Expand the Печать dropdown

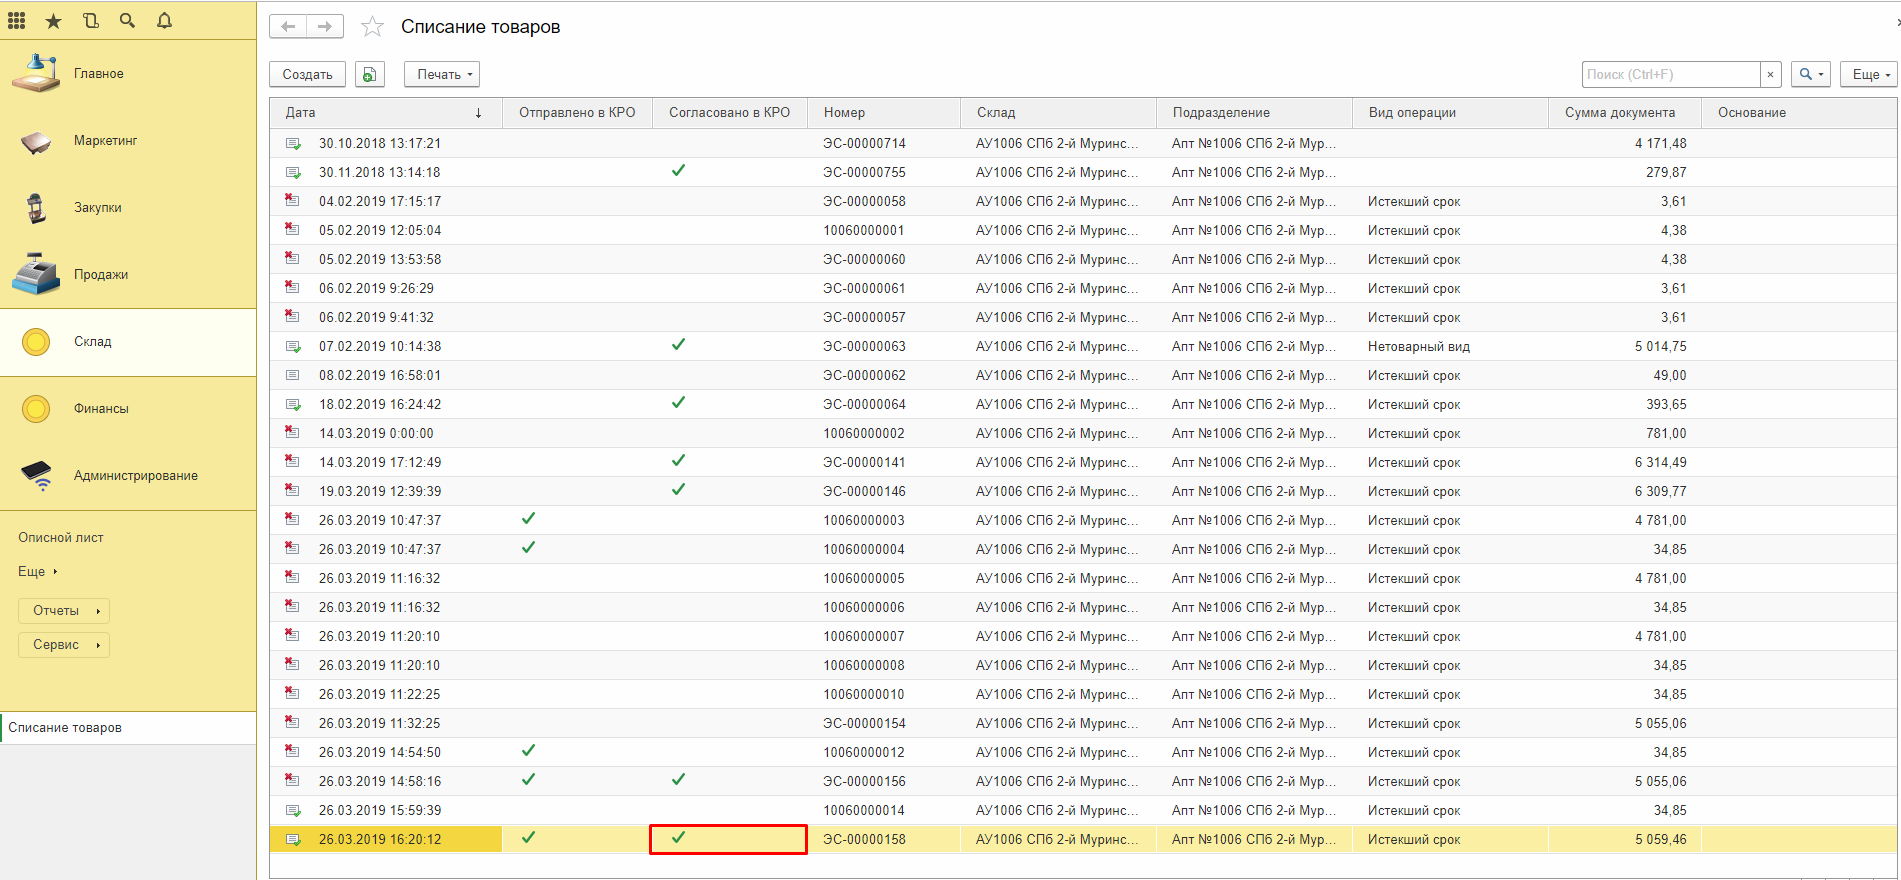coord(442,74)
